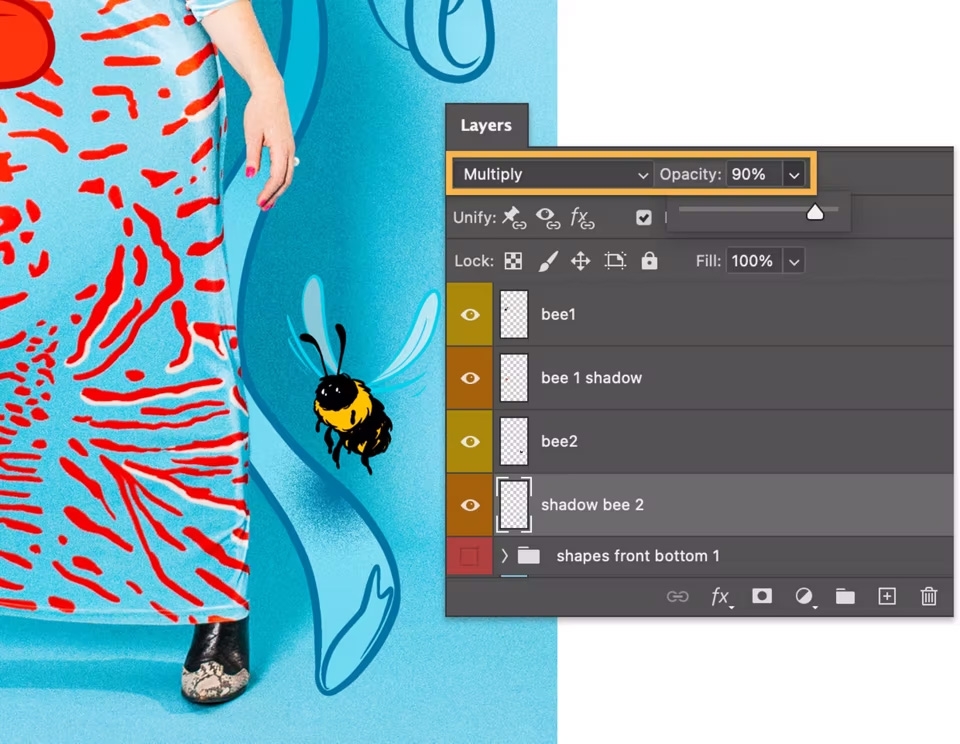Click the Unify layer visibility eye icon

coord(548,217)
